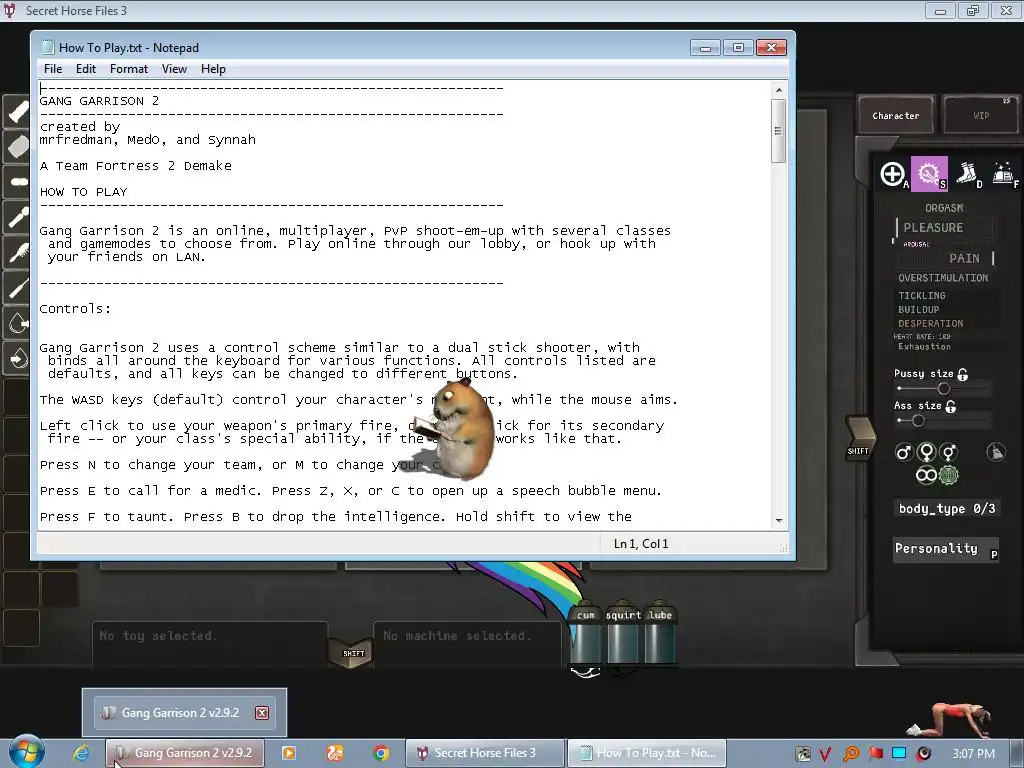Select the droplet-with-arrow-out tool in left toolbar
This screenshot has width=1024, height=768.
pos(18,323)
